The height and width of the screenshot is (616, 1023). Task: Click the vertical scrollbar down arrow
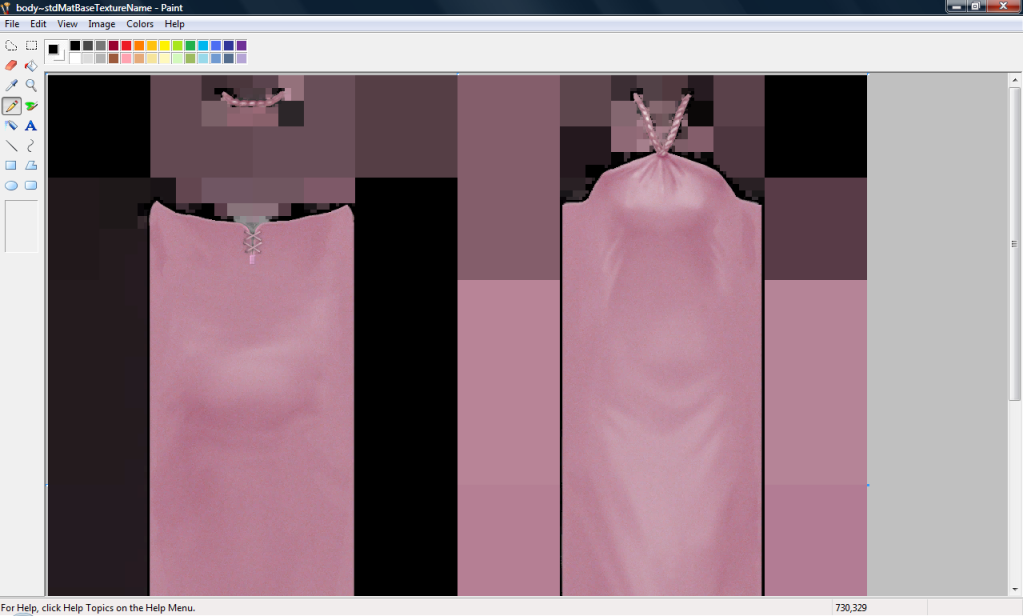tap(1015, 589)
